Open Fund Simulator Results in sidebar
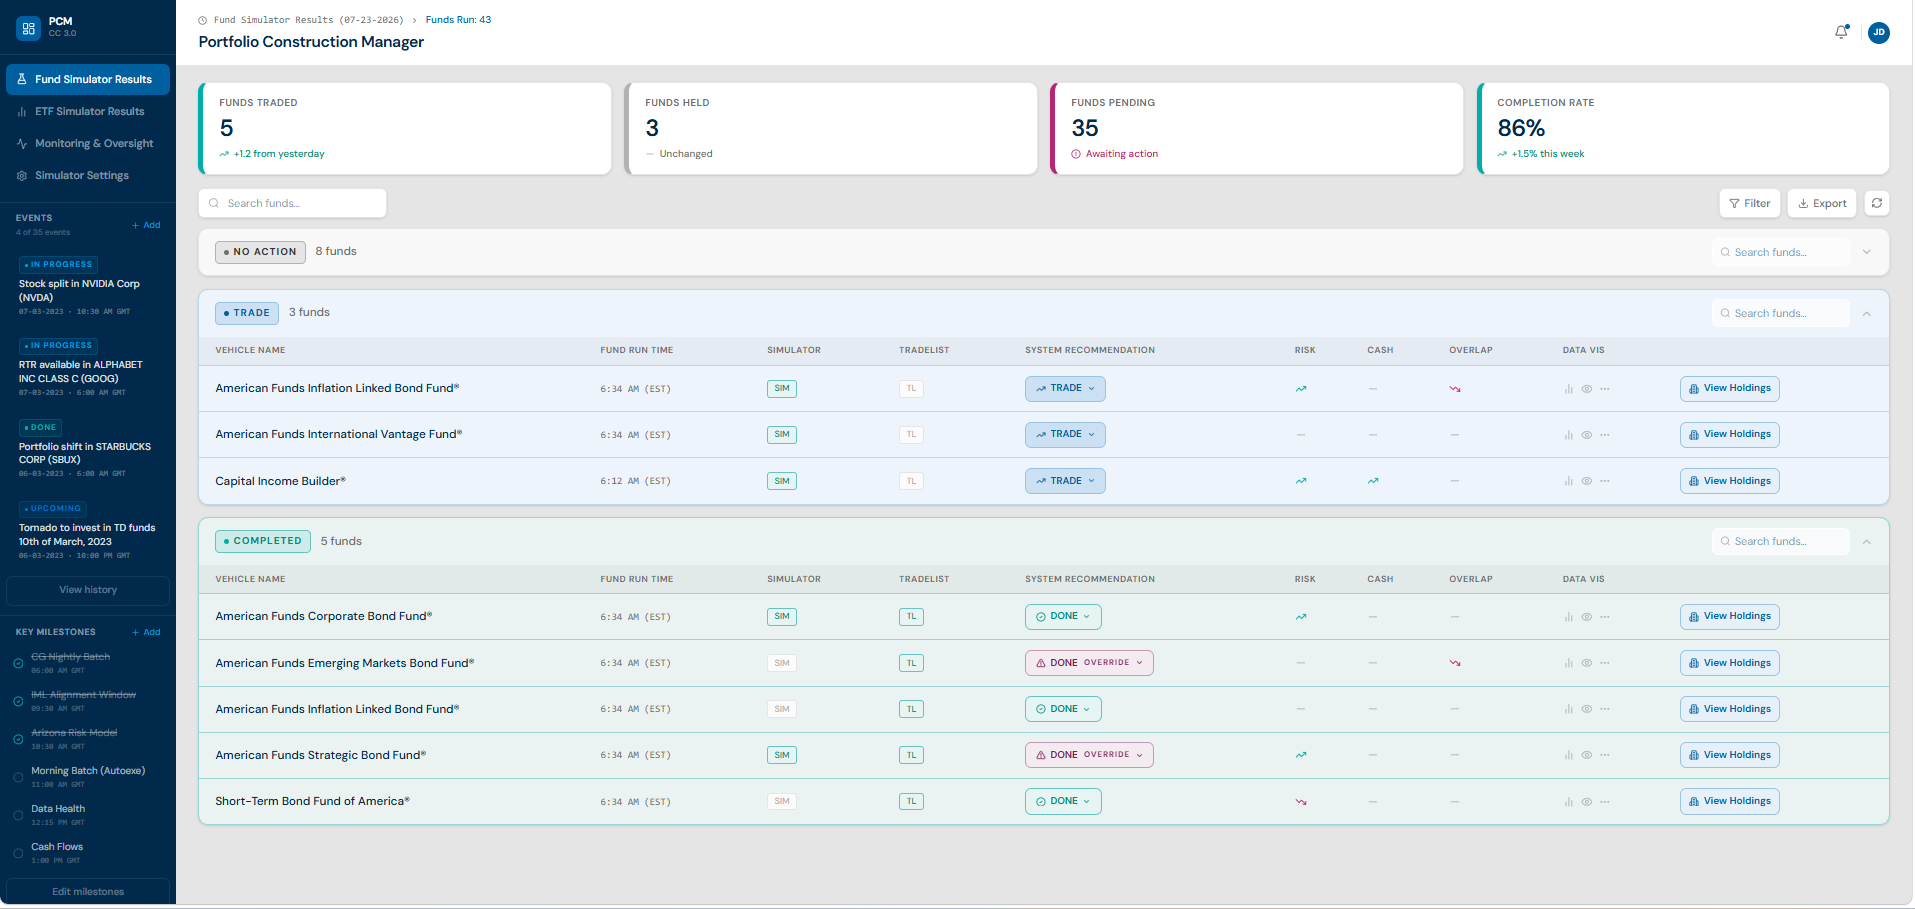1915x909 pixels. (88, 79)
